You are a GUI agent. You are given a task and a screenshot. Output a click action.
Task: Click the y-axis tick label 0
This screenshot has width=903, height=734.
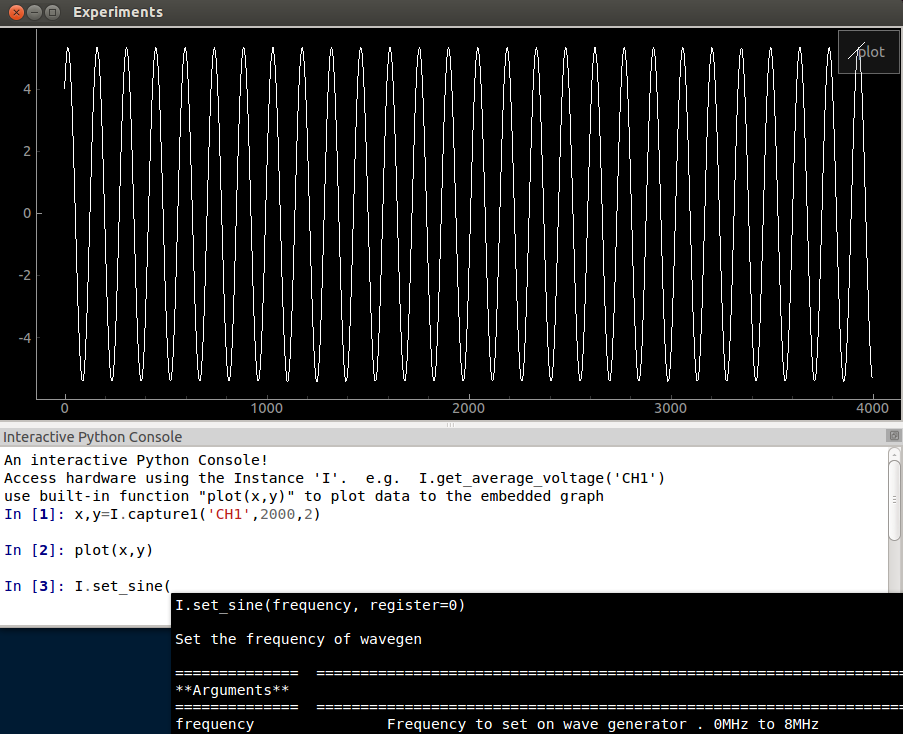coord(27,214)
